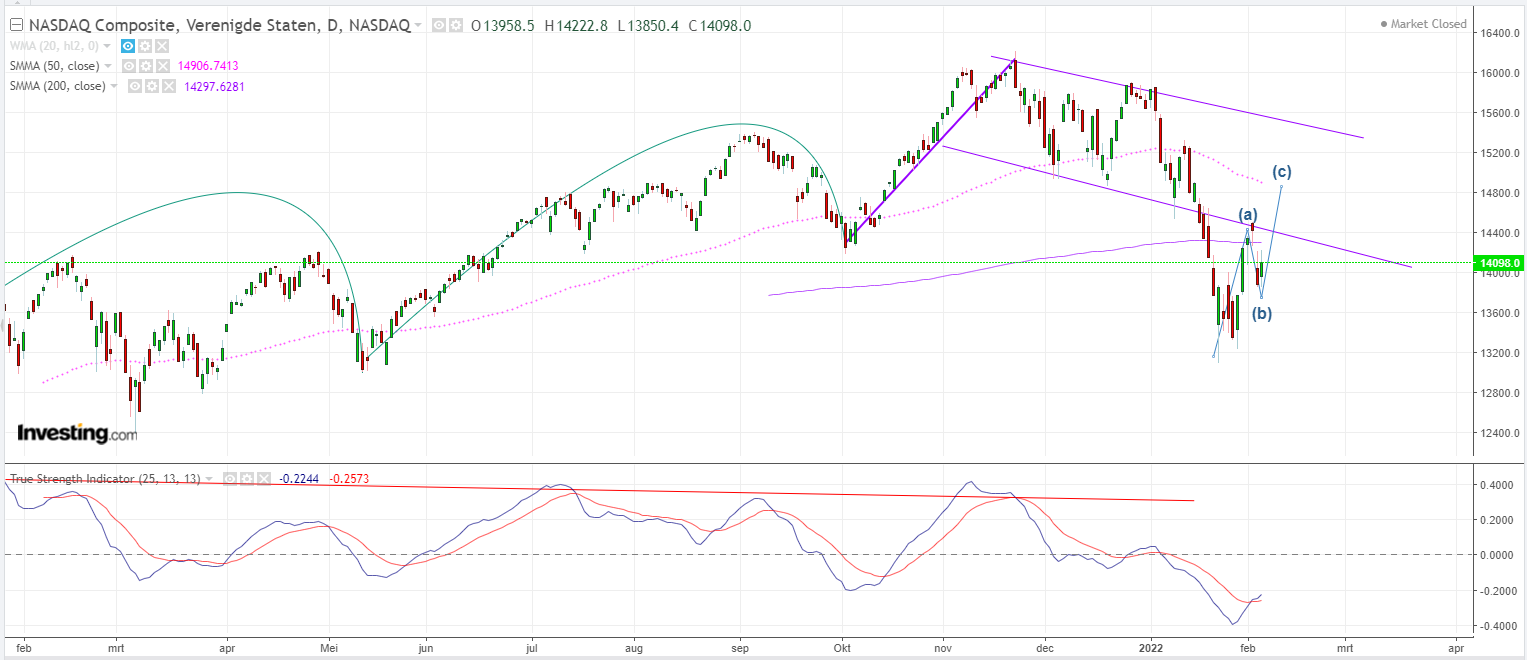Screen dimensions: 1527x660
Task: Click the TSI value -0.2244
Action: coord(298,479)
